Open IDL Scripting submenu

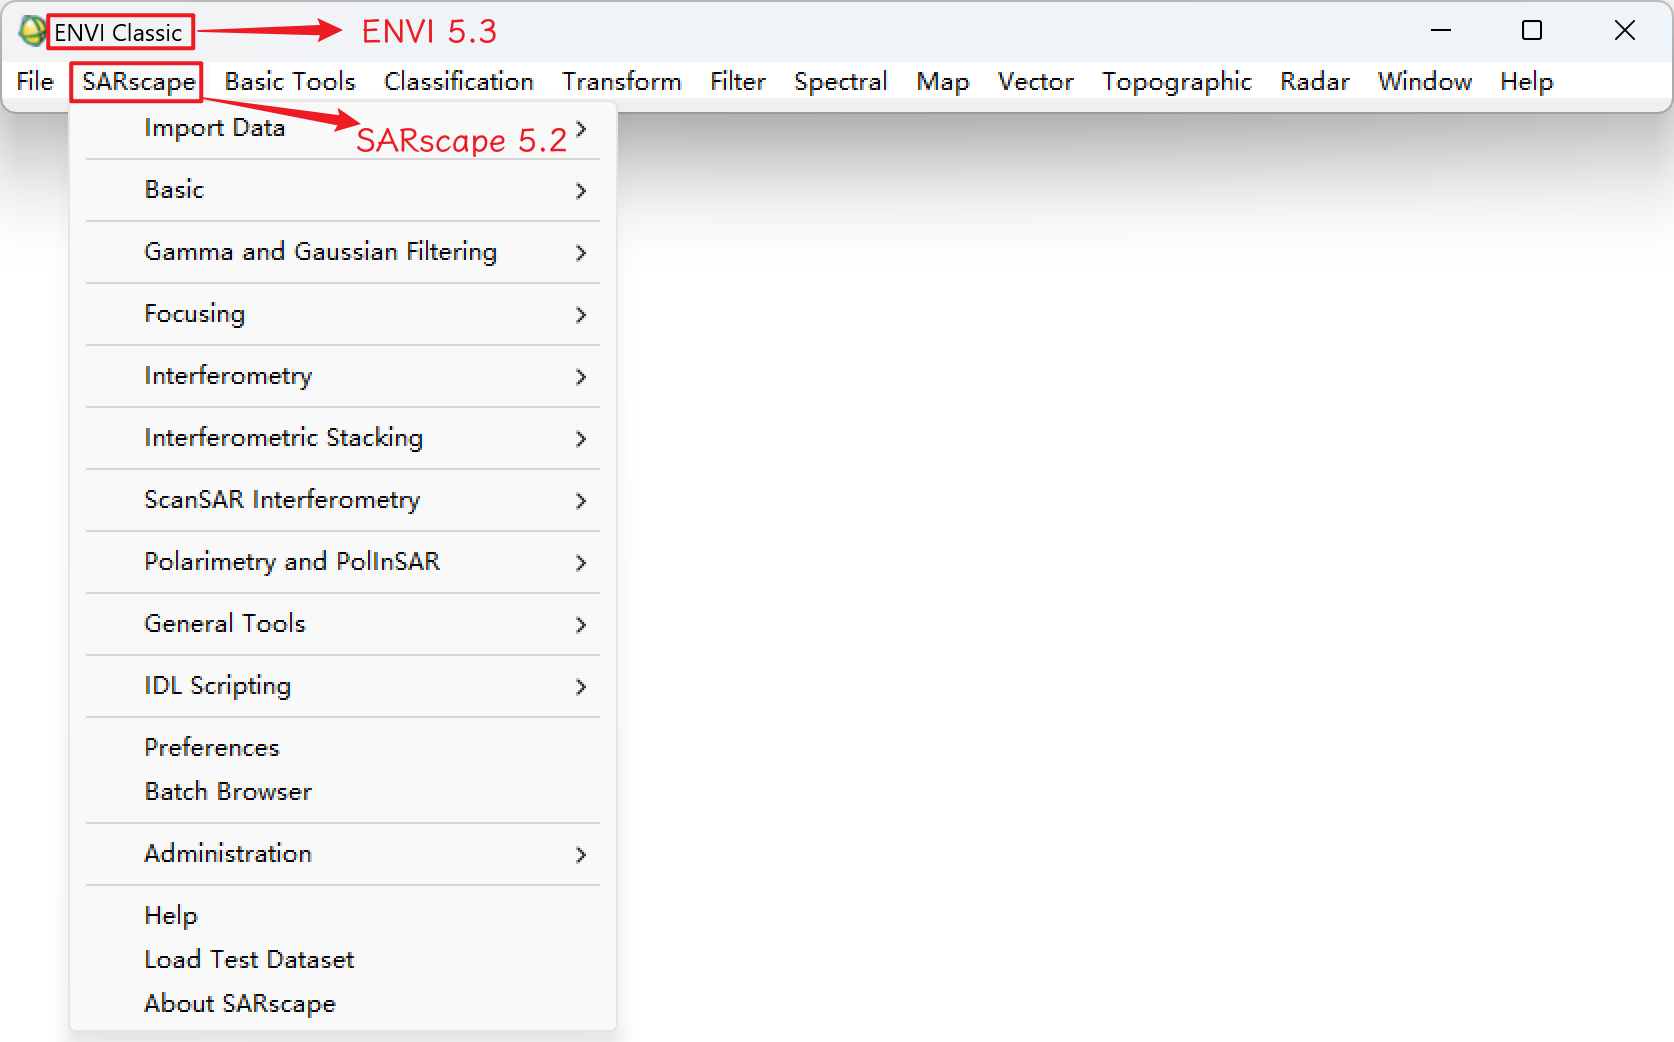pyautogui.click(x=343, y=686)
